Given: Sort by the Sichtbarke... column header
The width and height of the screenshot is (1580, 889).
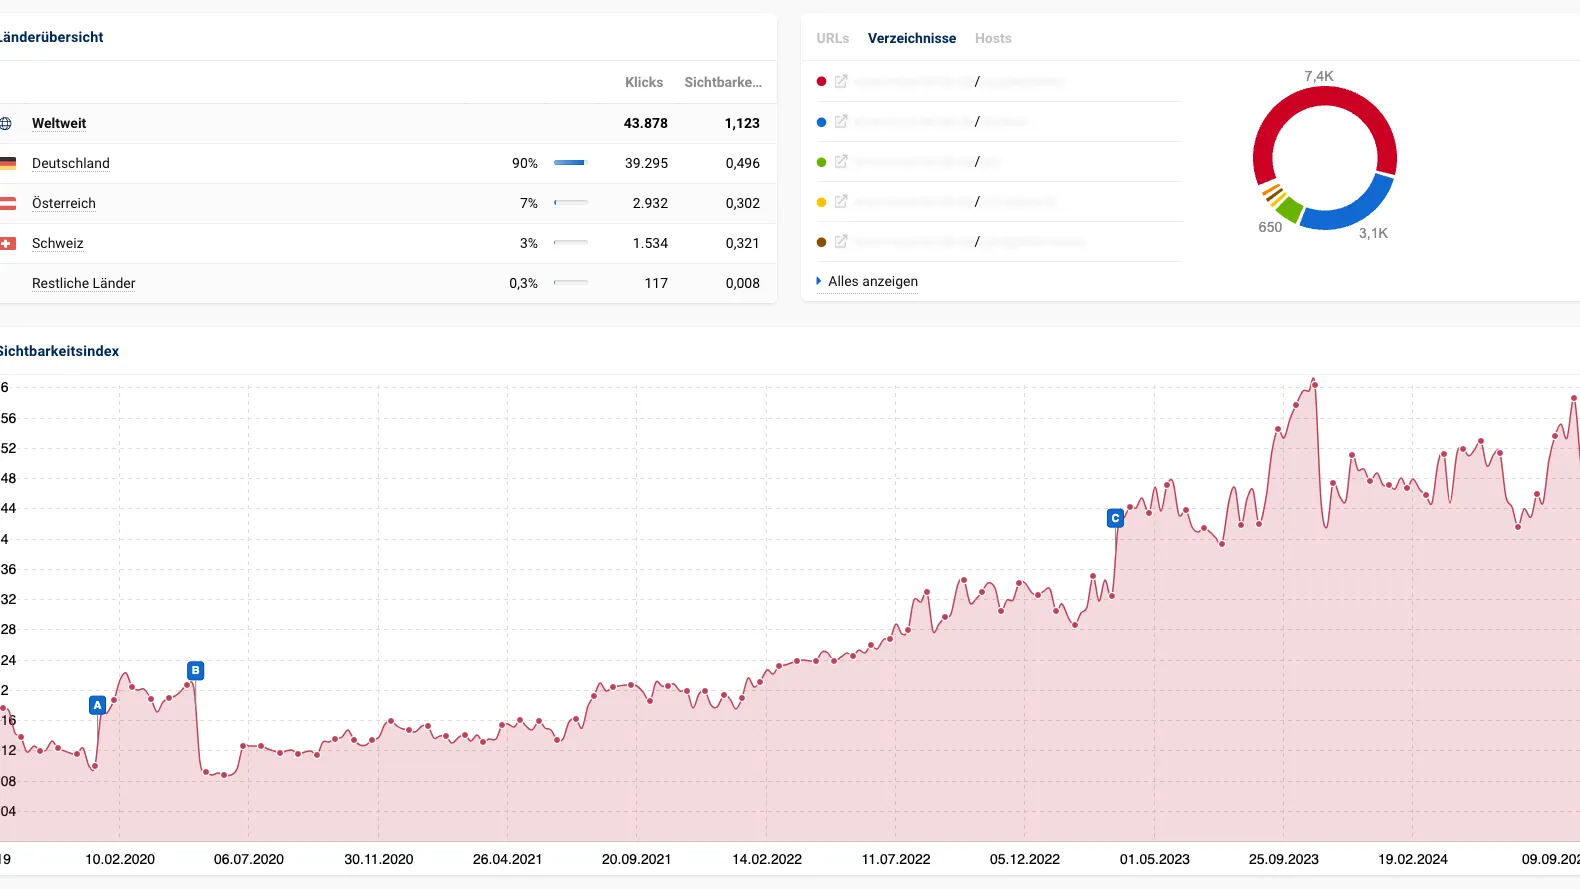Looking at the screenshot, I should [723, 82].
